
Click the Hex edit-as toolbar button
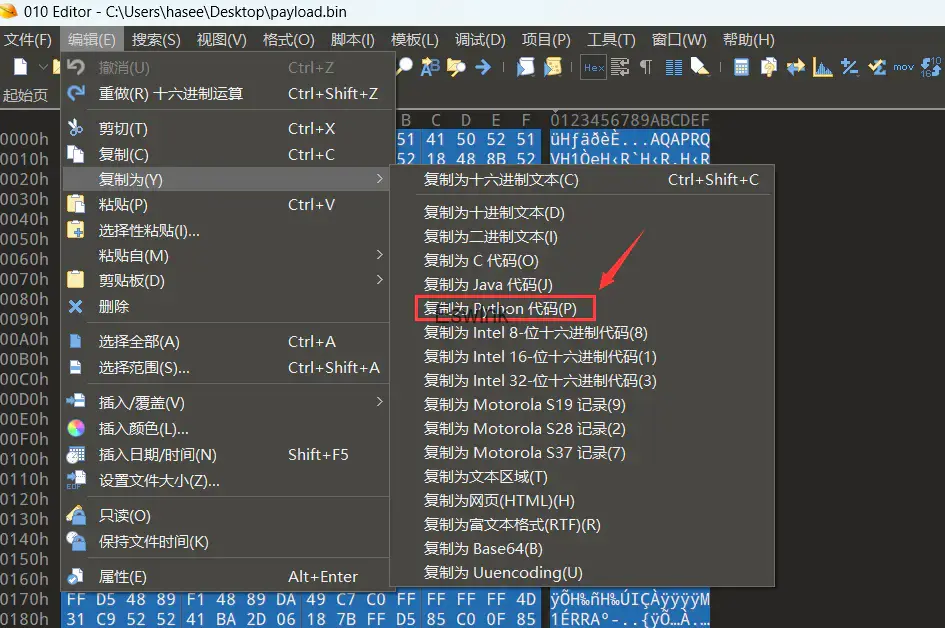593,67
